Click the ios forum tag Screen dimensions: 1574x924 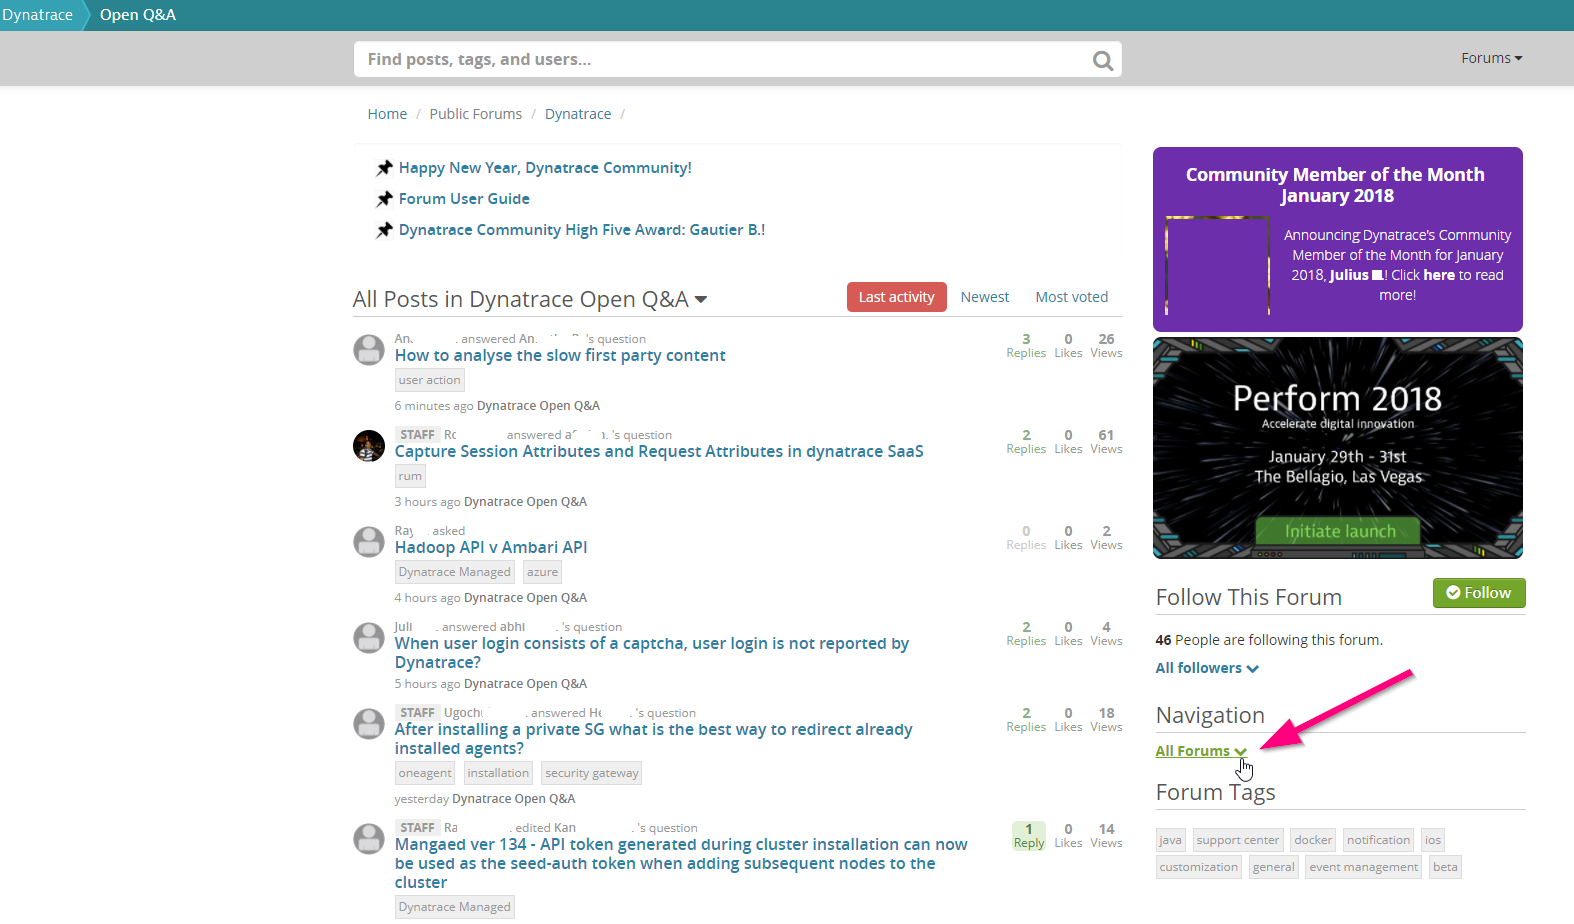[1433, 840]
